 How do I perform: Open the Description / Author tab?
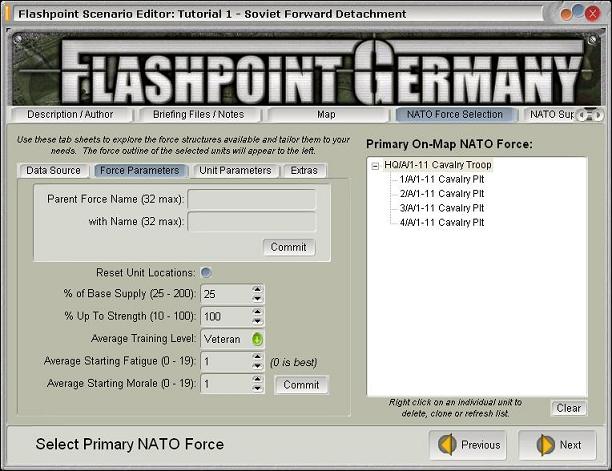[70, 114]
